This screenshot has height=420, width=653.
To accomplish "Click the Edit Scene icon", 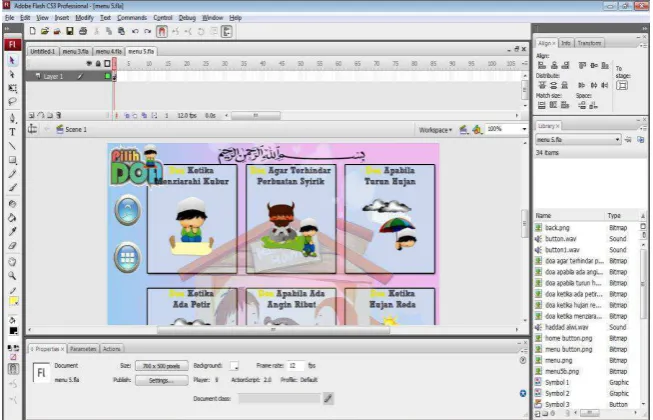I will tap(464, 130).
